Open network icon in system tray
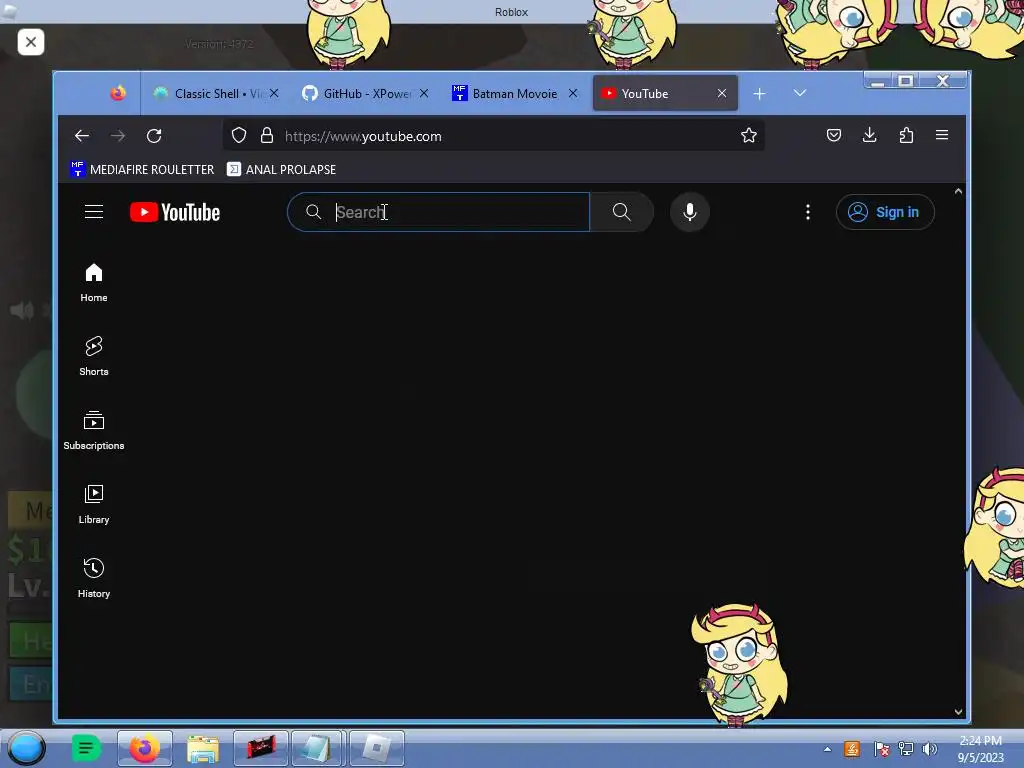 point(905,749)
